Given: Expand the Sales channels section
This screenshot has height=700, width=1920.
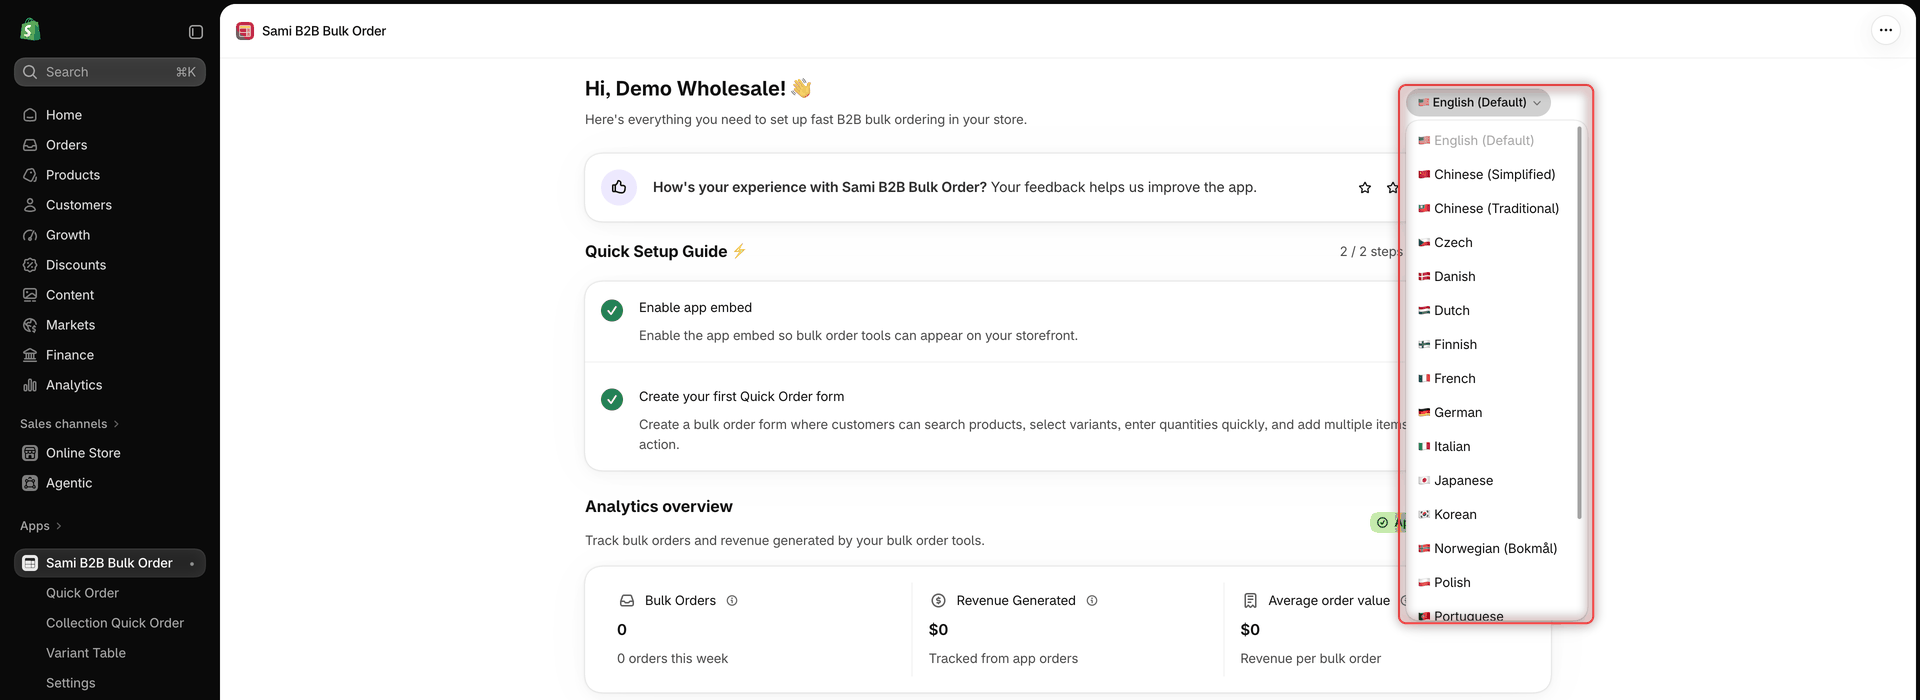Looking at the screenshot, I should (x=69, y=424).
